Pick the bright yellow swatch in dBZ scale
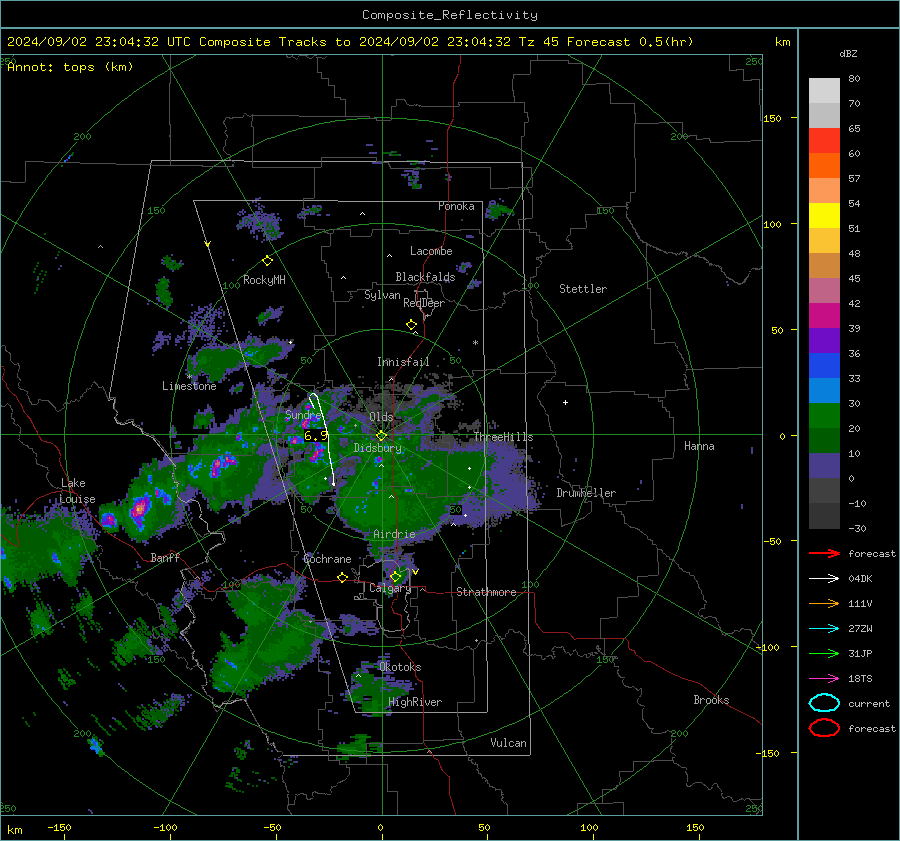The image size is (900, 841). 824,215
